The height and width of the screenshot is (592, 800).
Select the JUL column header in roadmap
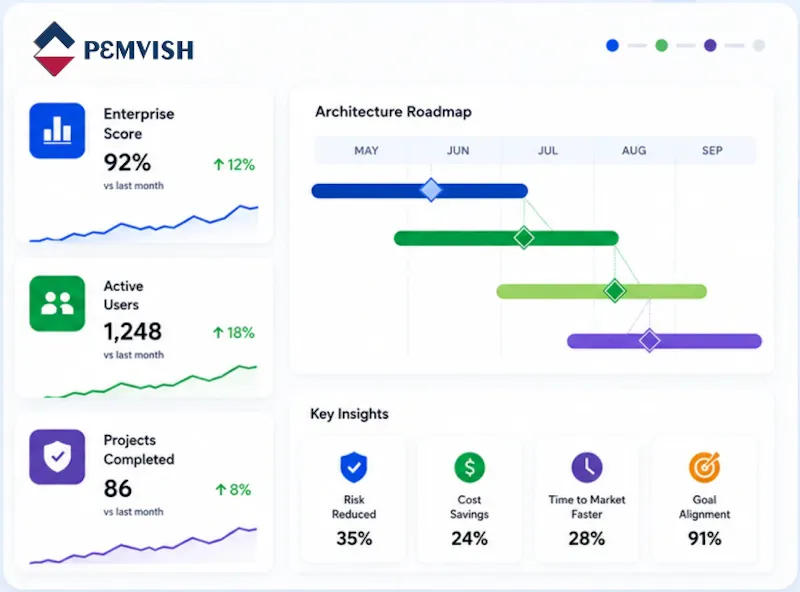[x=547, y=151]
